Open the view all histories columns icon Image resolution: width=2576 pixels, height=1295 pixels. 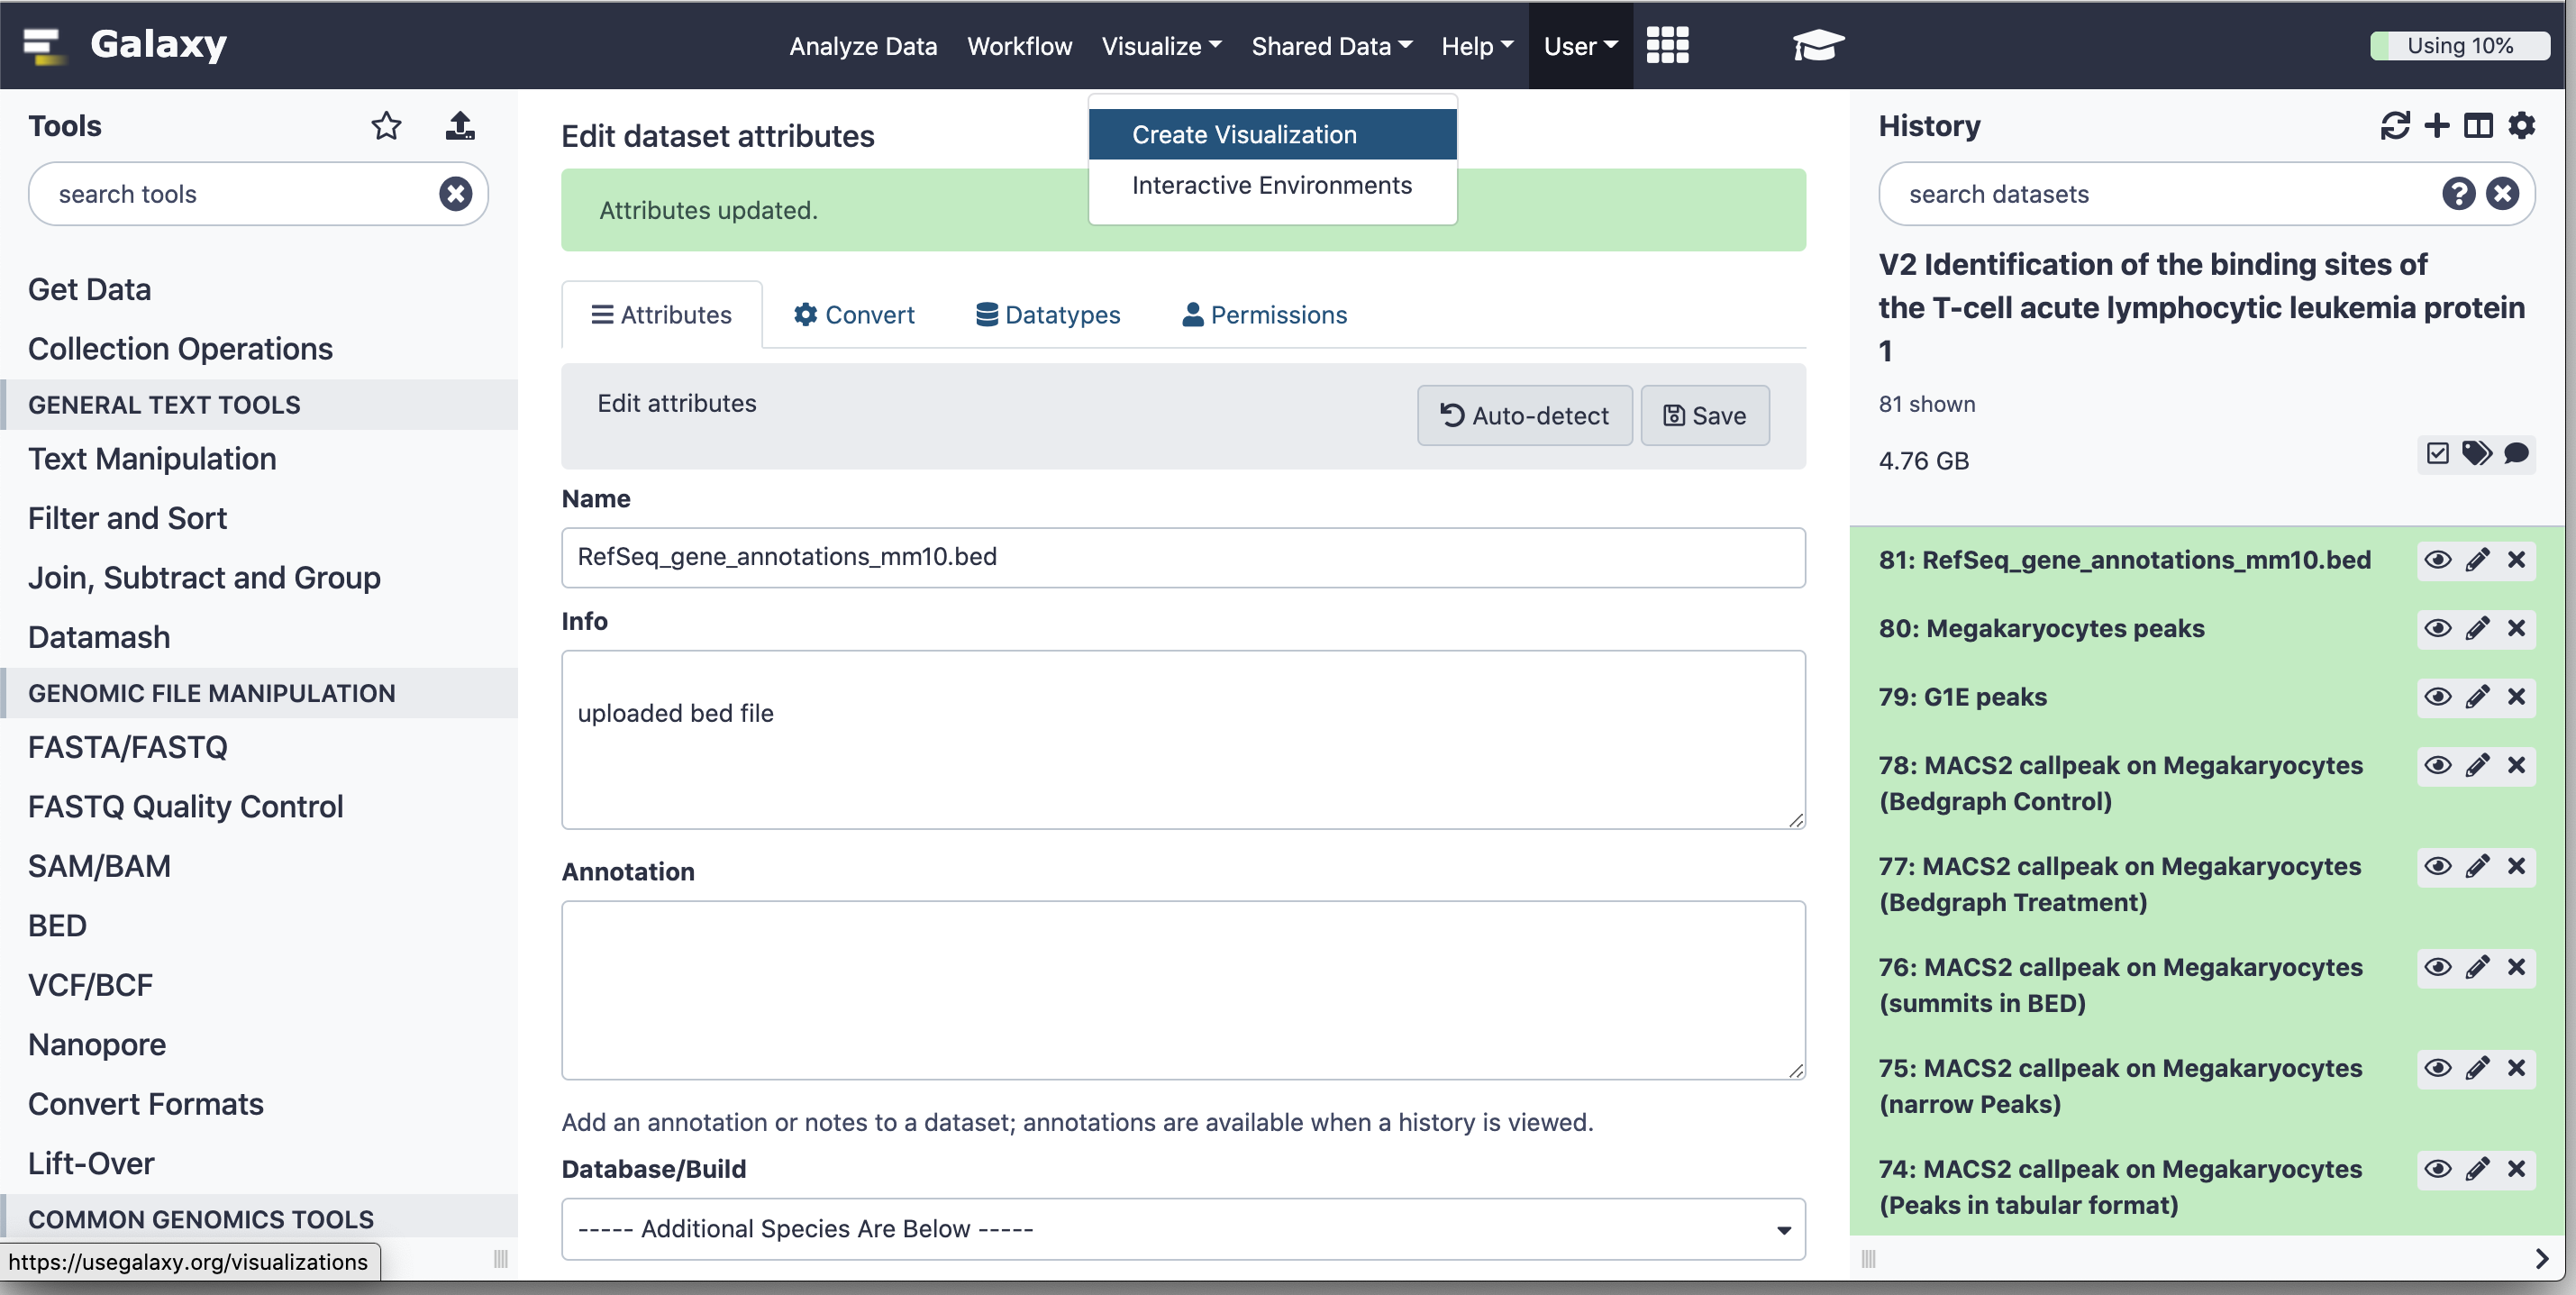[x=2478, y=126]
